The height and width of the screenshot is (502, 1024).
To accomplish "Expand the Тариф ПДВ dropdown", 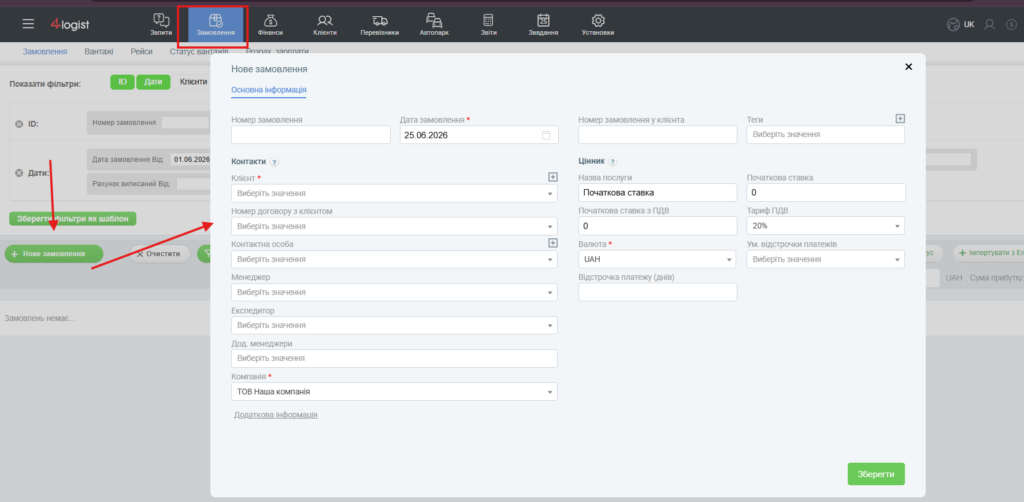I will pos(897,226).
